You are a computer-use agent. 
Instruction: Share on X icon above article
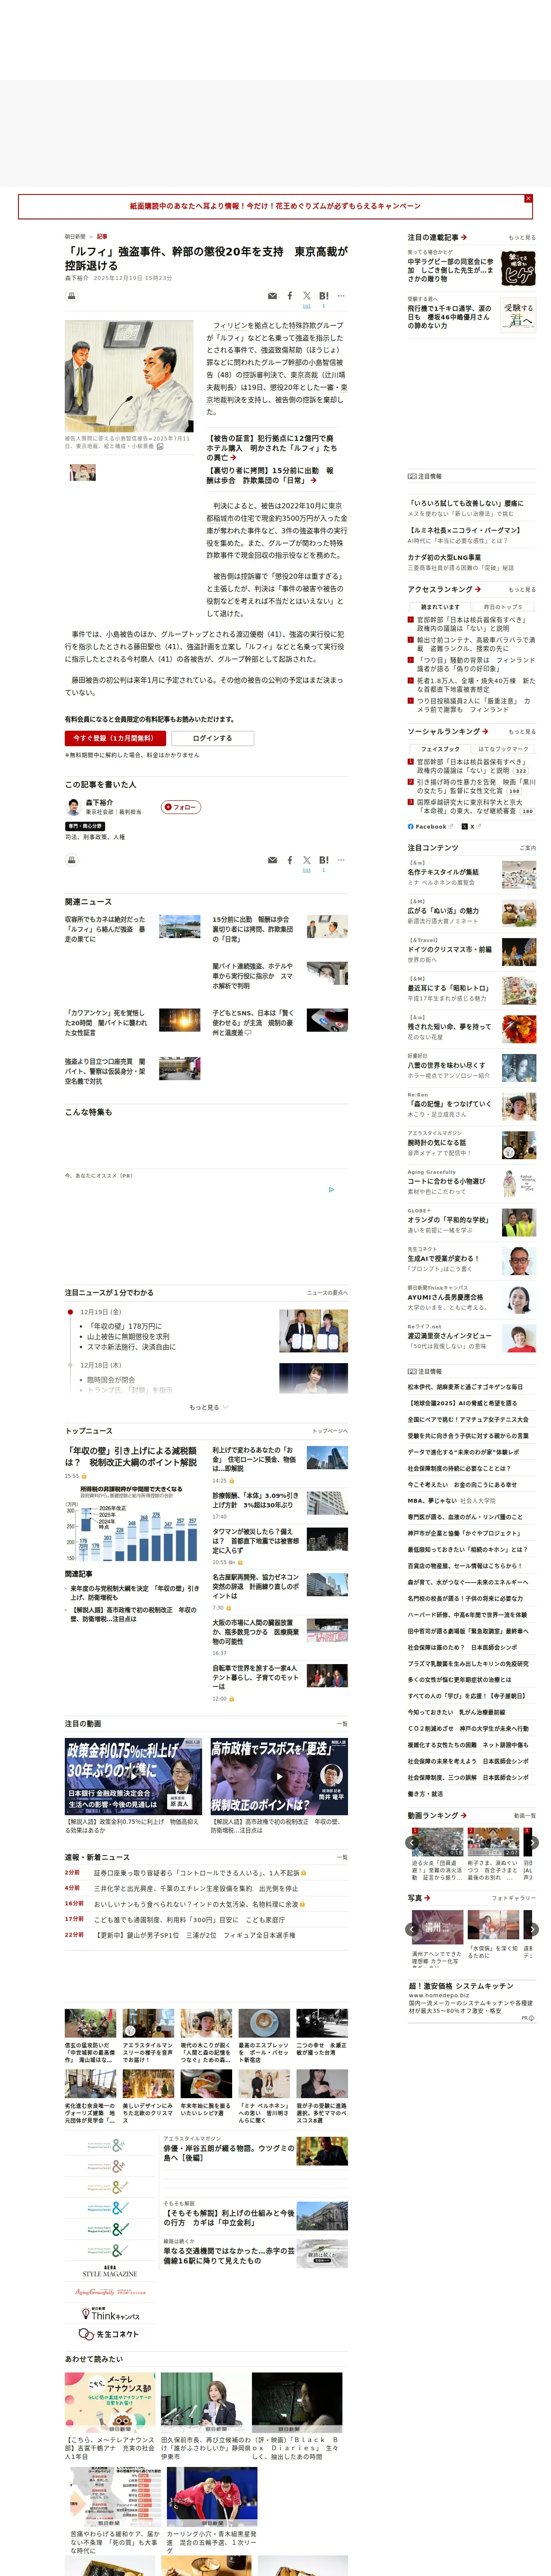coord(307,296)
